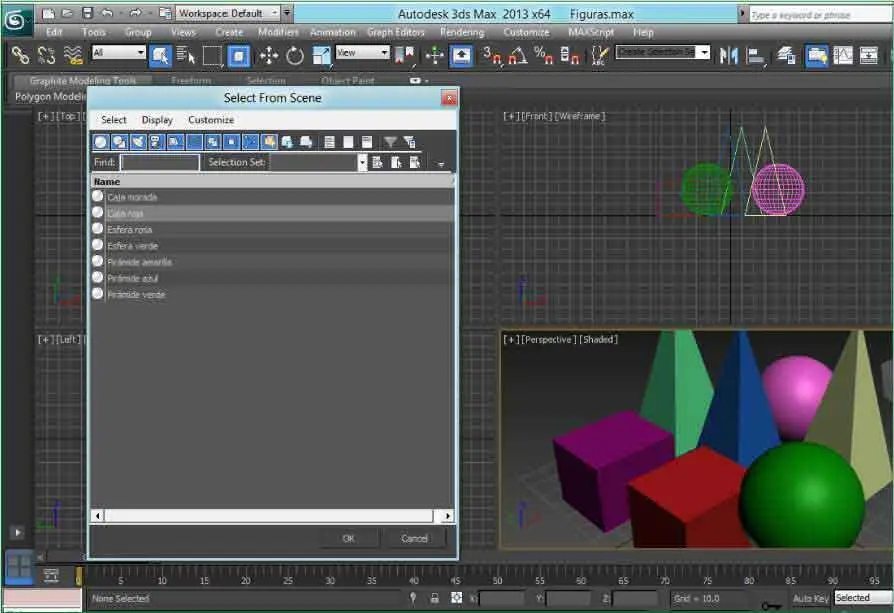Click Display All in Select From Scene toolbar
The image size is (894, 613).
click(x=330, y=142)
